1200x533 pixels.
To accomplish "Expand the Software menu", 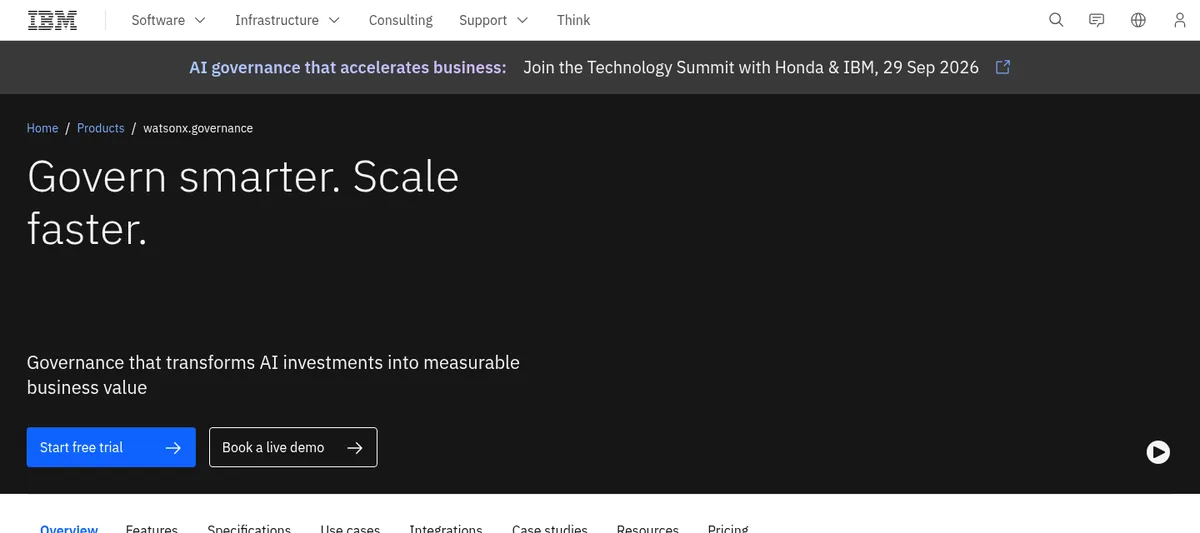I will click(x=168, y=20).
